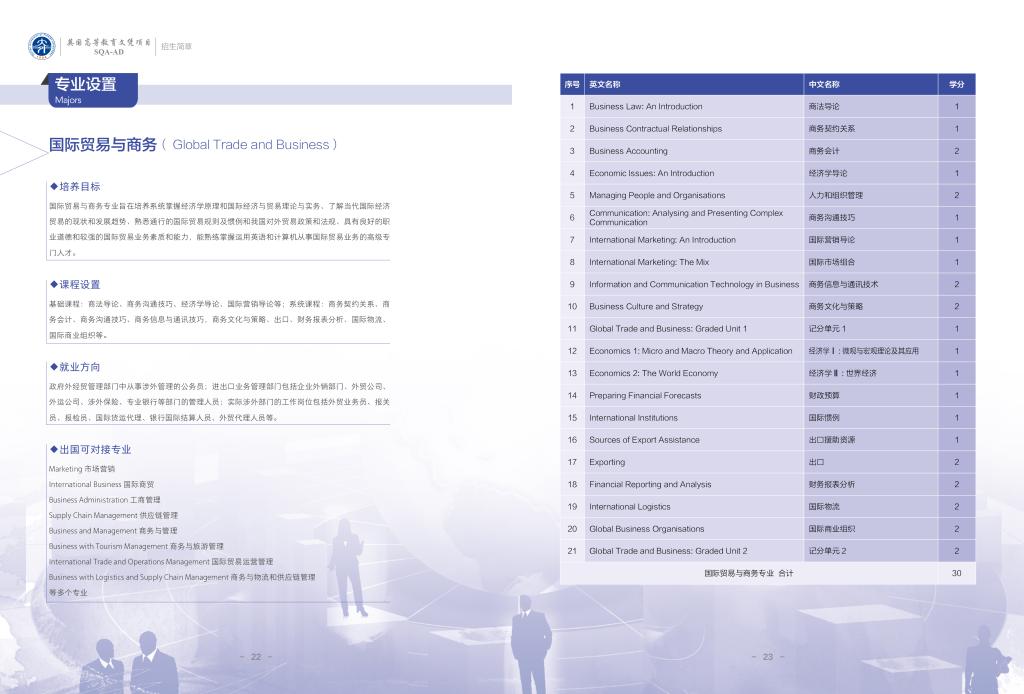
Task: Select the 英文名称 column header
Action: 605,84
